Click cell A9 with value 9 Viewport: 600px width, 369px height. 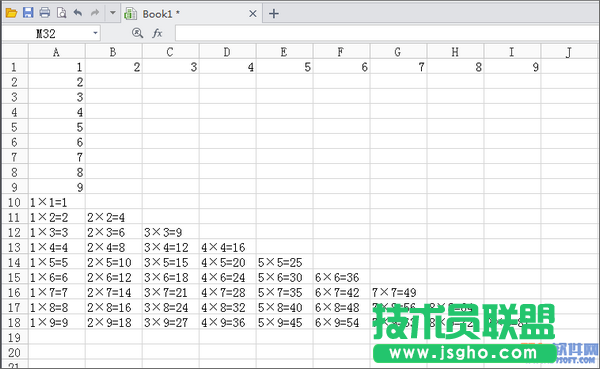(57, 187)
